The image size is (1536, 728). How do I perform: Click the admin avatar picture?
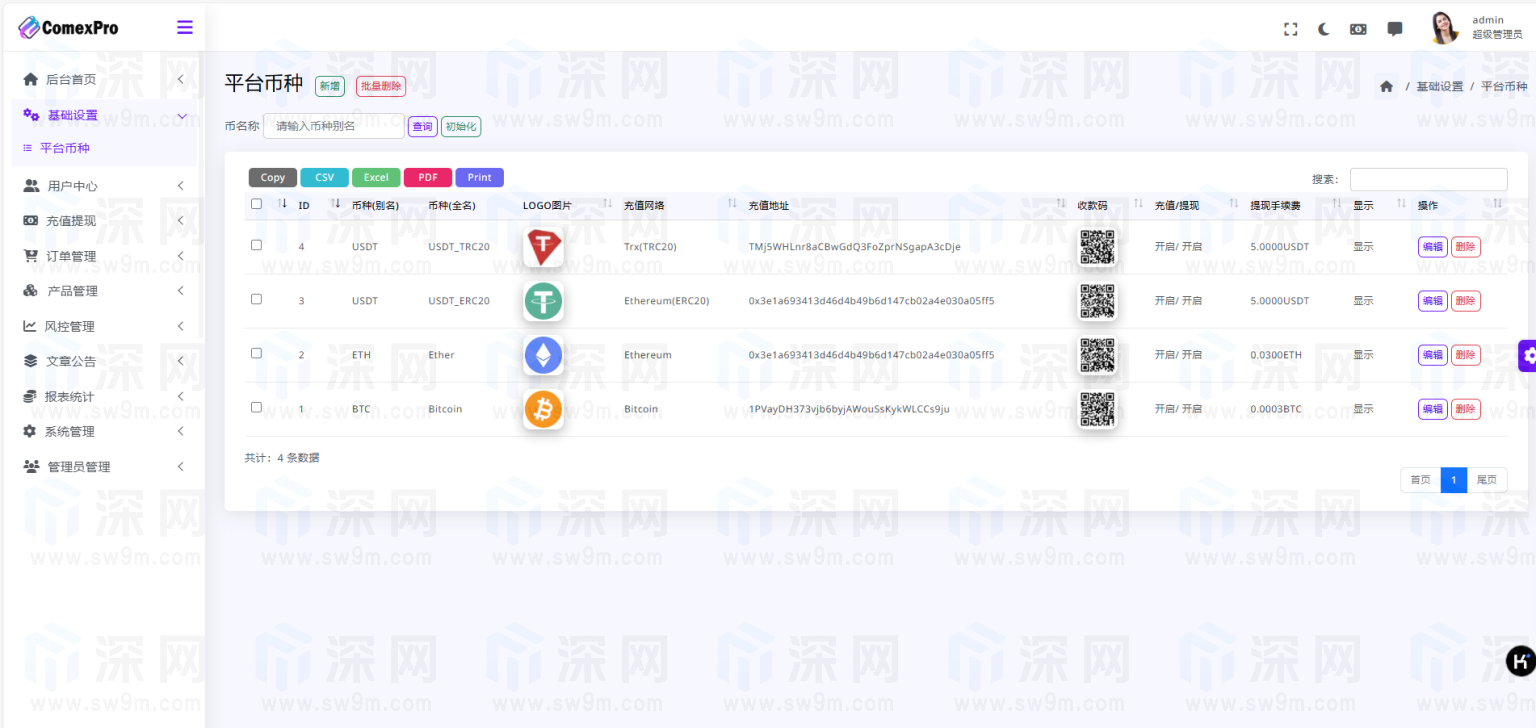[x=1444, y=28]
